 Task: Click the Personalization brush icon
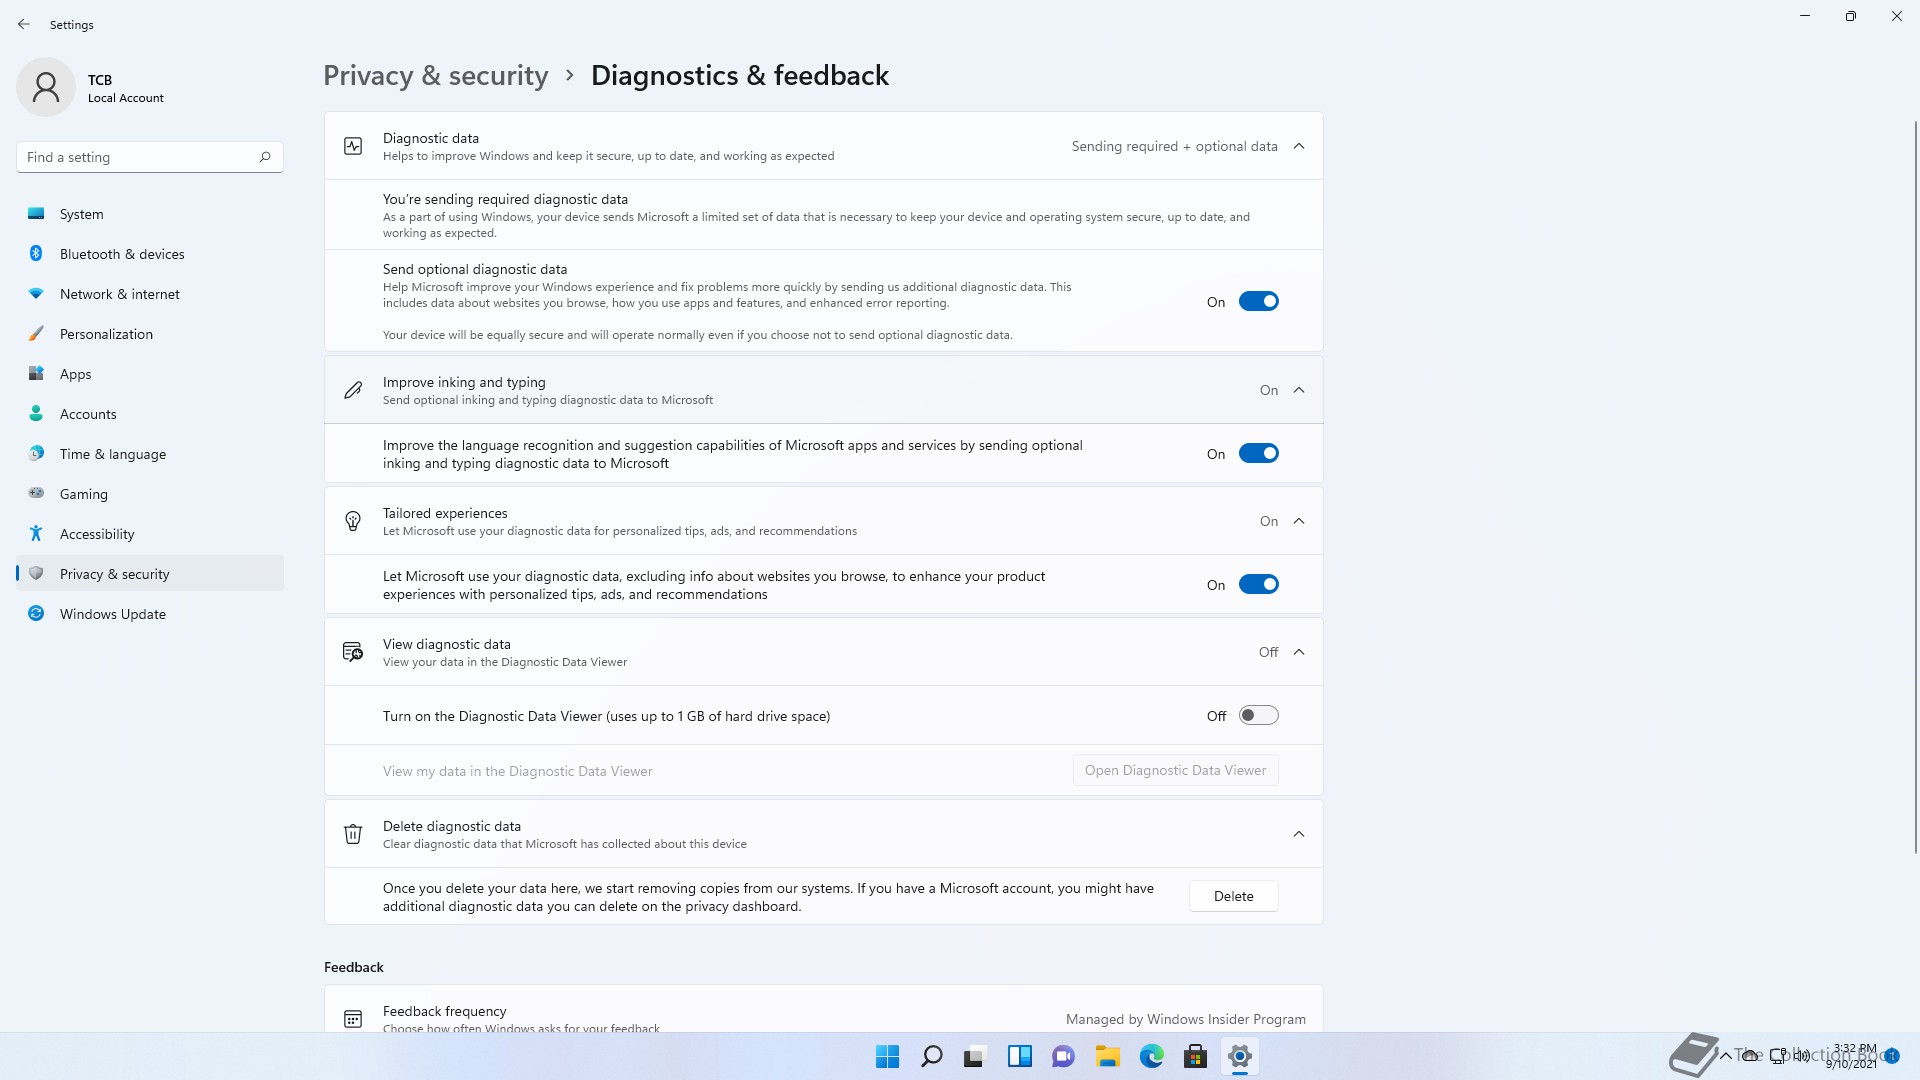click(x=36, y=334)
